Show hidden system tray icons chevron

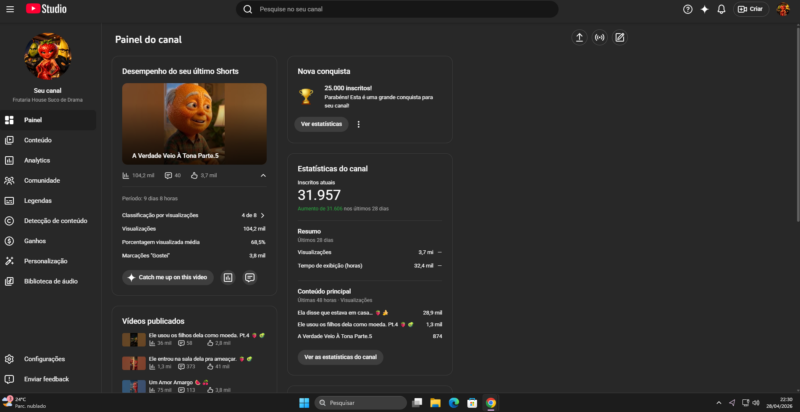pos(719,403)
